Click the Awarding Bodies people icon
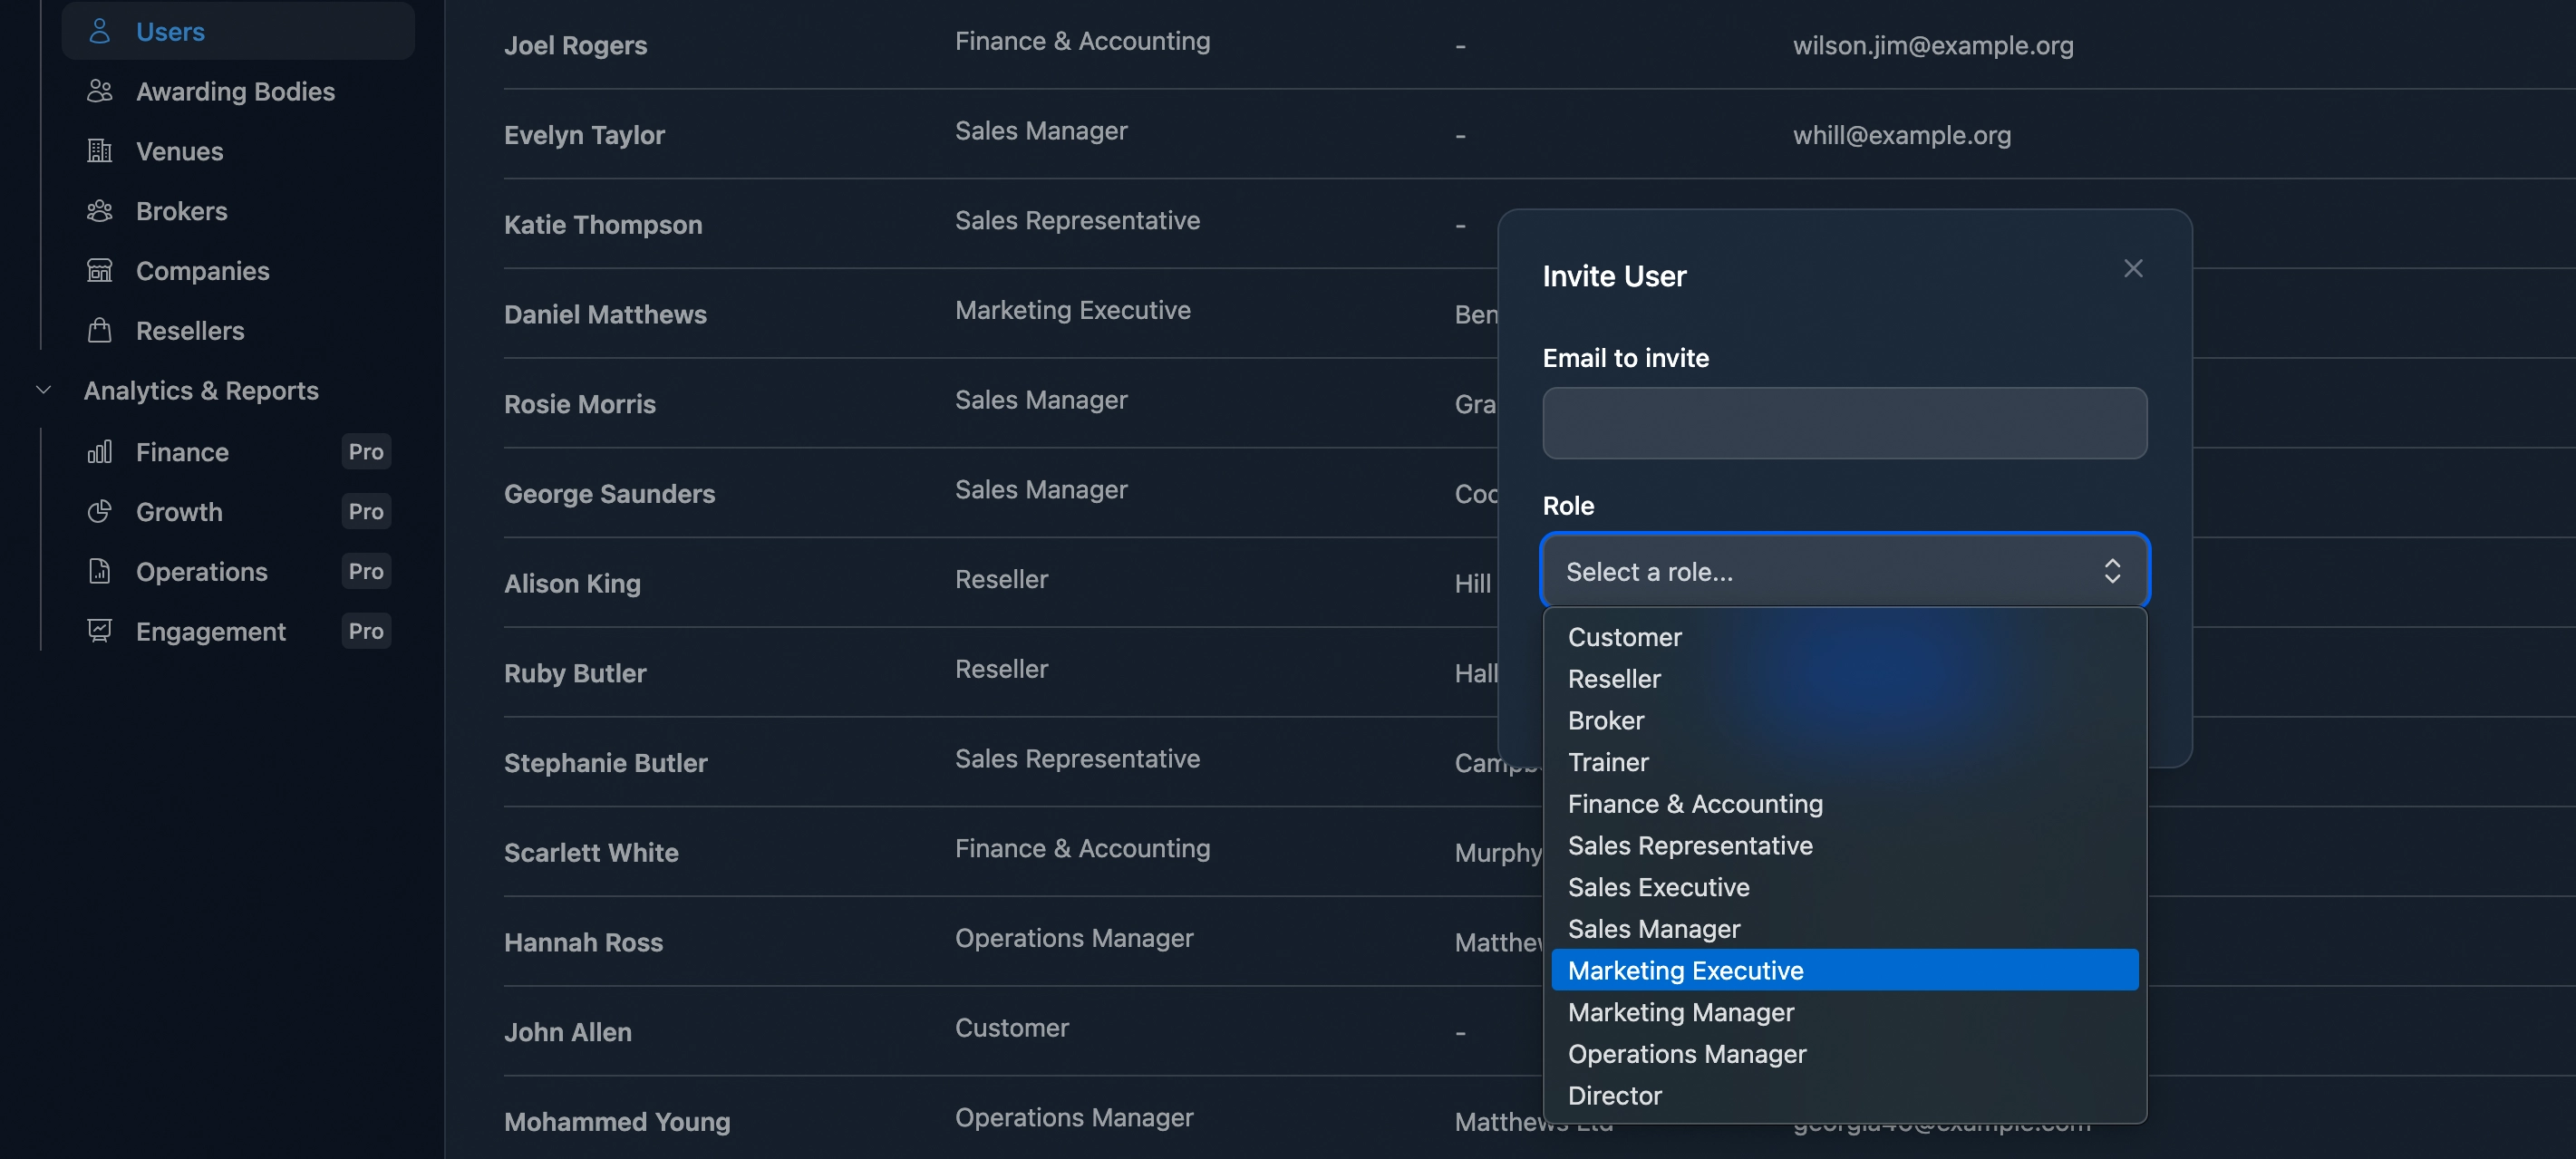 (99, 91)
